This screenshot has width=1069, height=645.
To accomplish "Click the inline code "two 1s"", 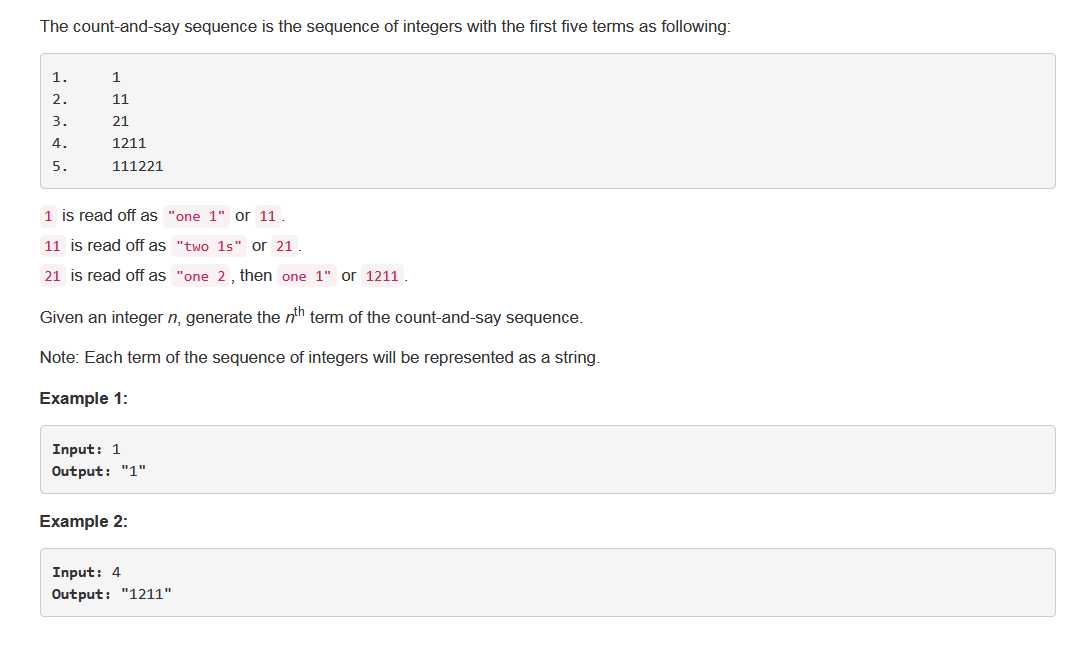I will (209, 246).
